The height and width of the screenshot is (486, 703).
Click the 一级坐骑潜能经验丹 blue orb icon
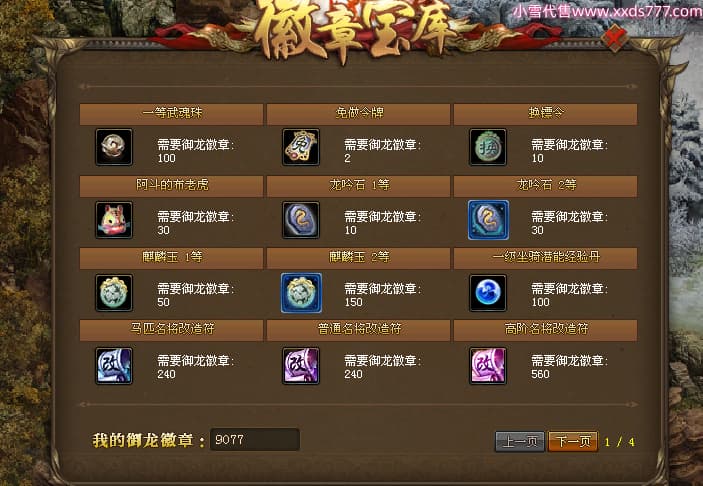pyautogui.click(x=488, y=293)
